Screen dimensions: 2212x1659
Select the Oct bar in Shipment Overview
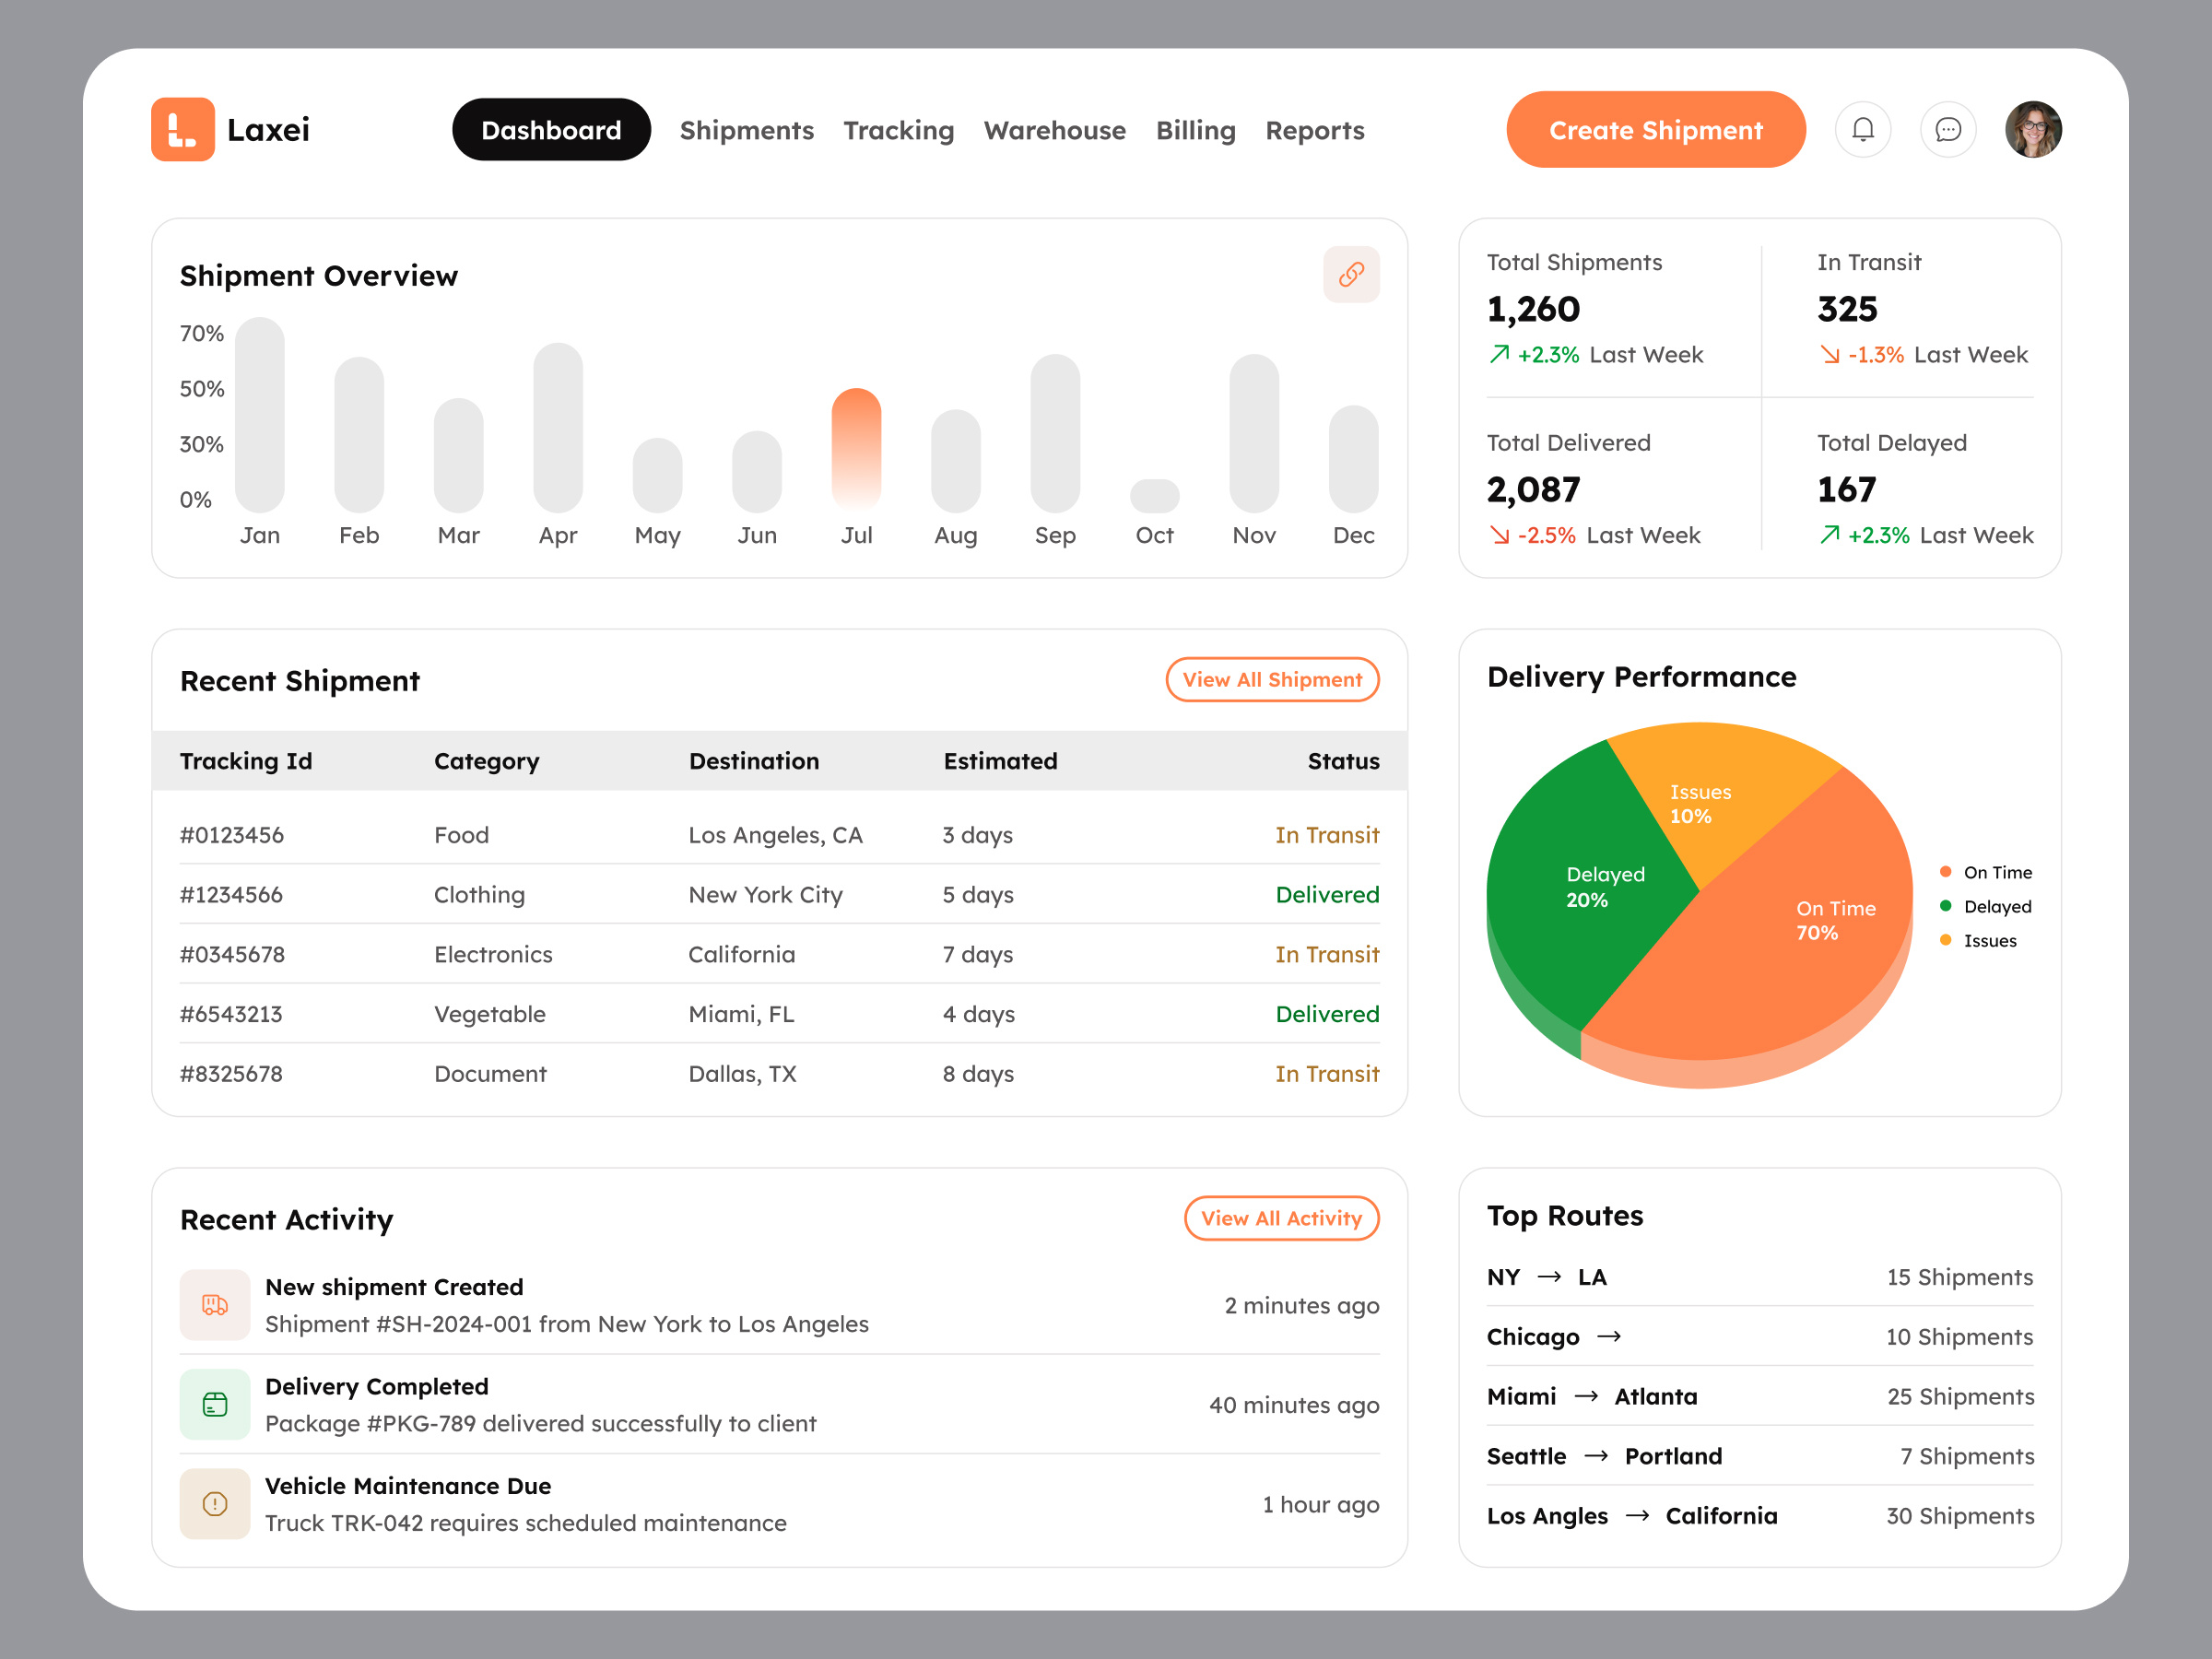click(1154, 496)
